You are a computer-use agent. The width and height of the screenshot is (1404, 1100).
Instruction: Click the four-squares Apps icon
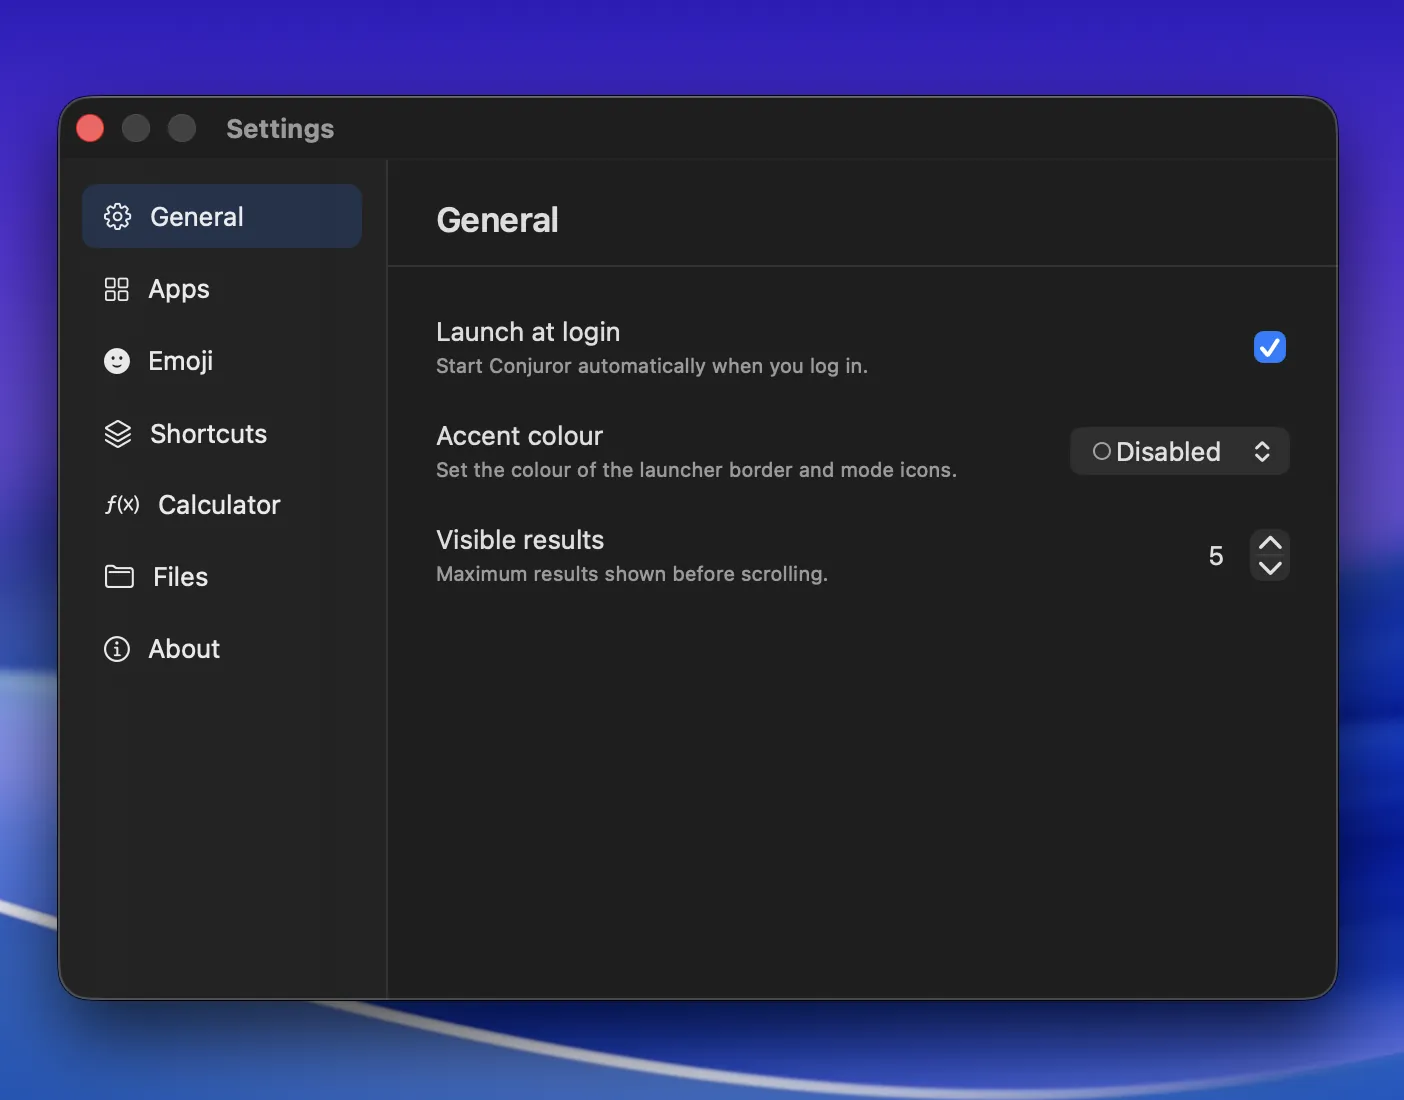(117, 289)
